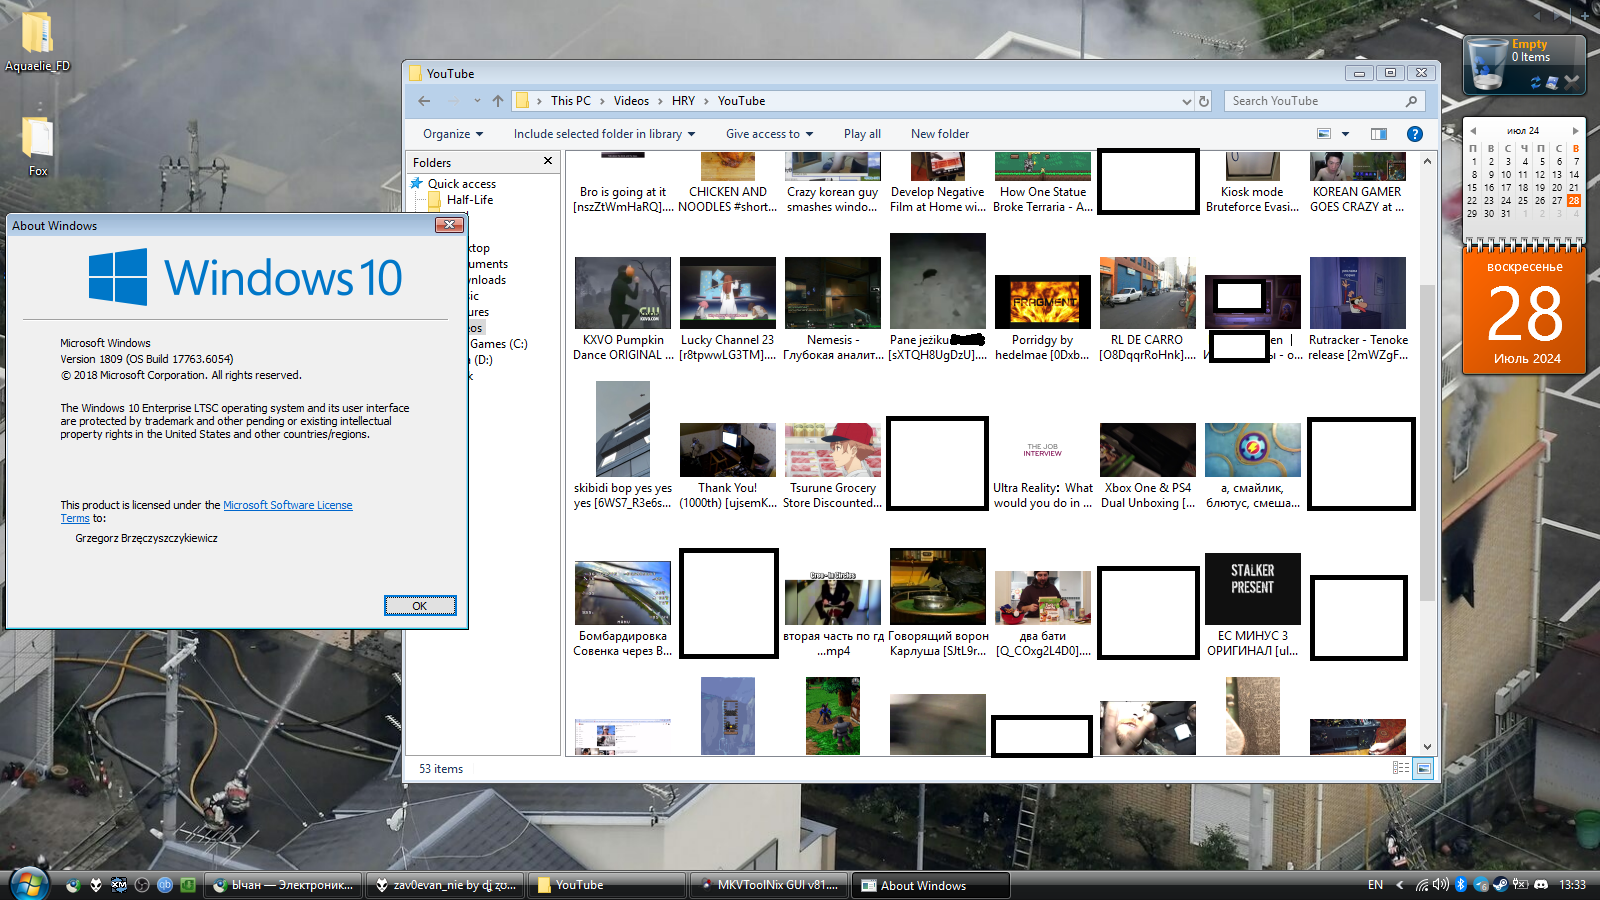Switch to zav0evan_nie taskbar button

click(443, 885)
